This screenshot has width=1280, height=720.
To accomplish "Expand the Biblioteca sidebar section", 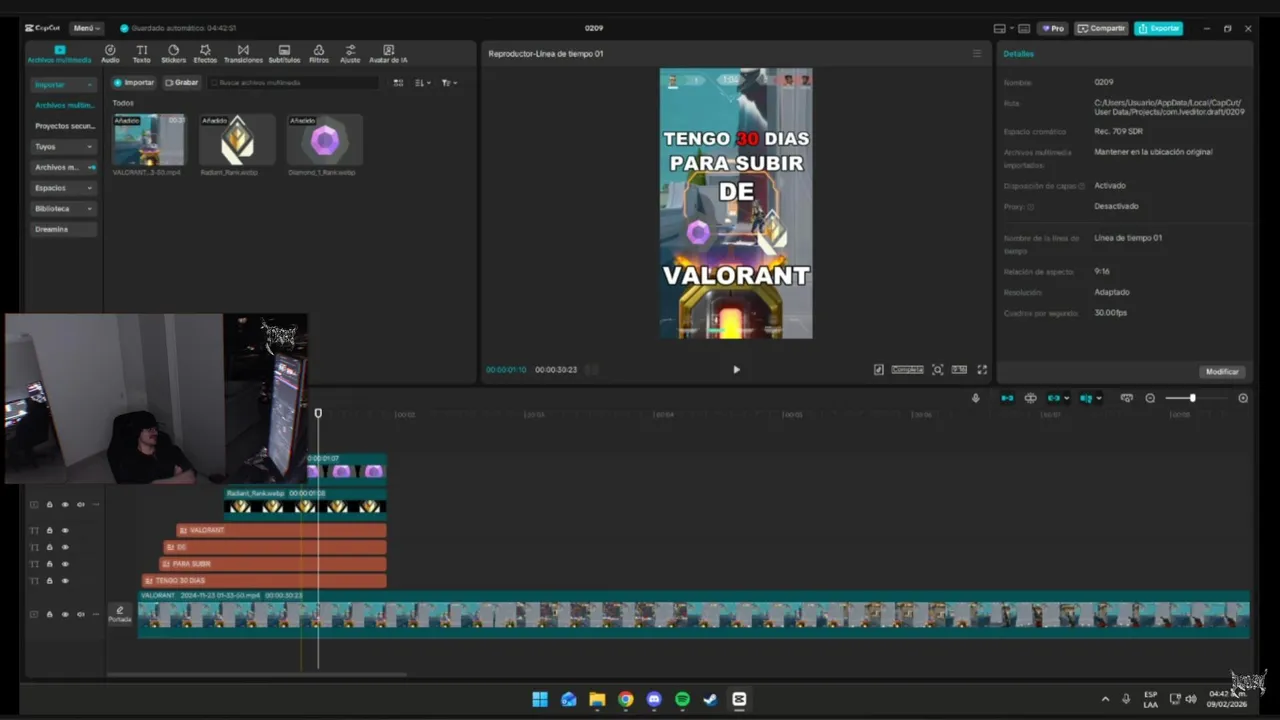I will coord(64,209).
